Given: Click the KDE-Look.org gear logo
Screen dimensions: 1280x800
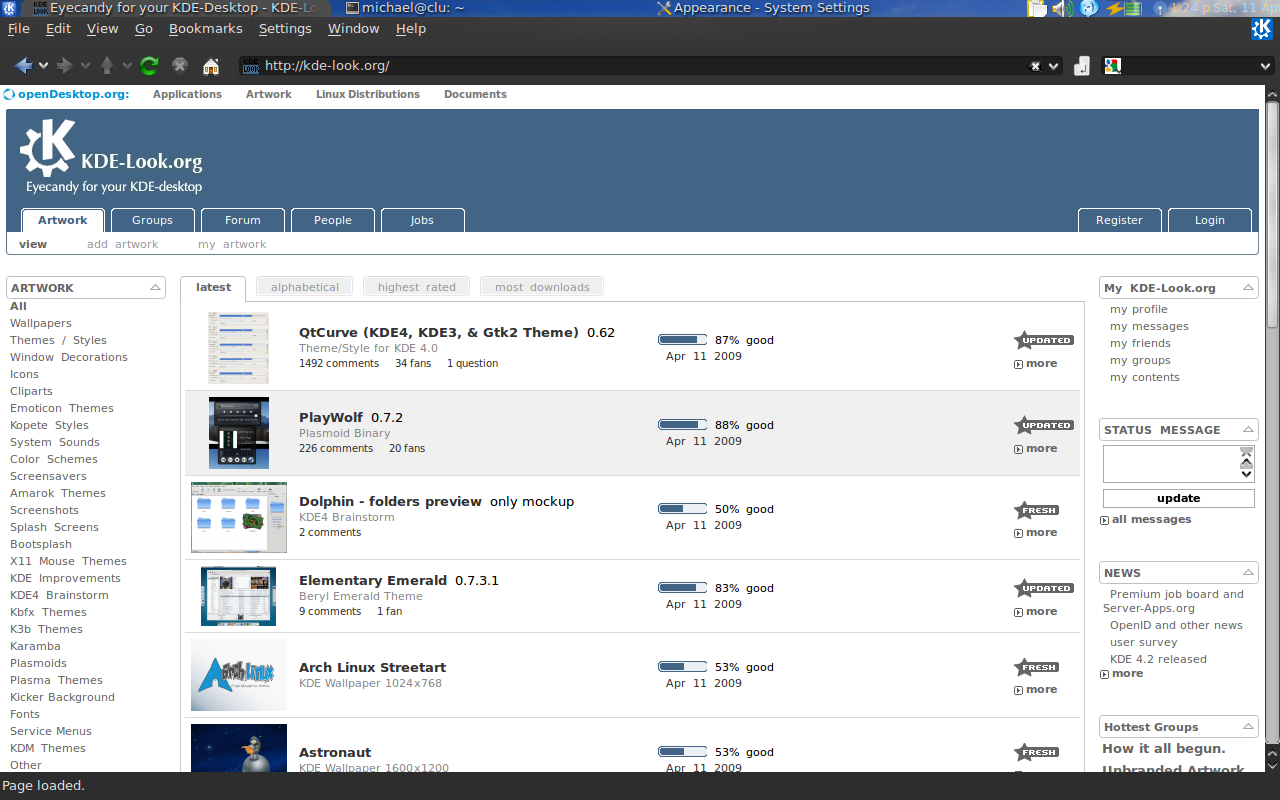Looking at the screenshot, I should point(47,148).
